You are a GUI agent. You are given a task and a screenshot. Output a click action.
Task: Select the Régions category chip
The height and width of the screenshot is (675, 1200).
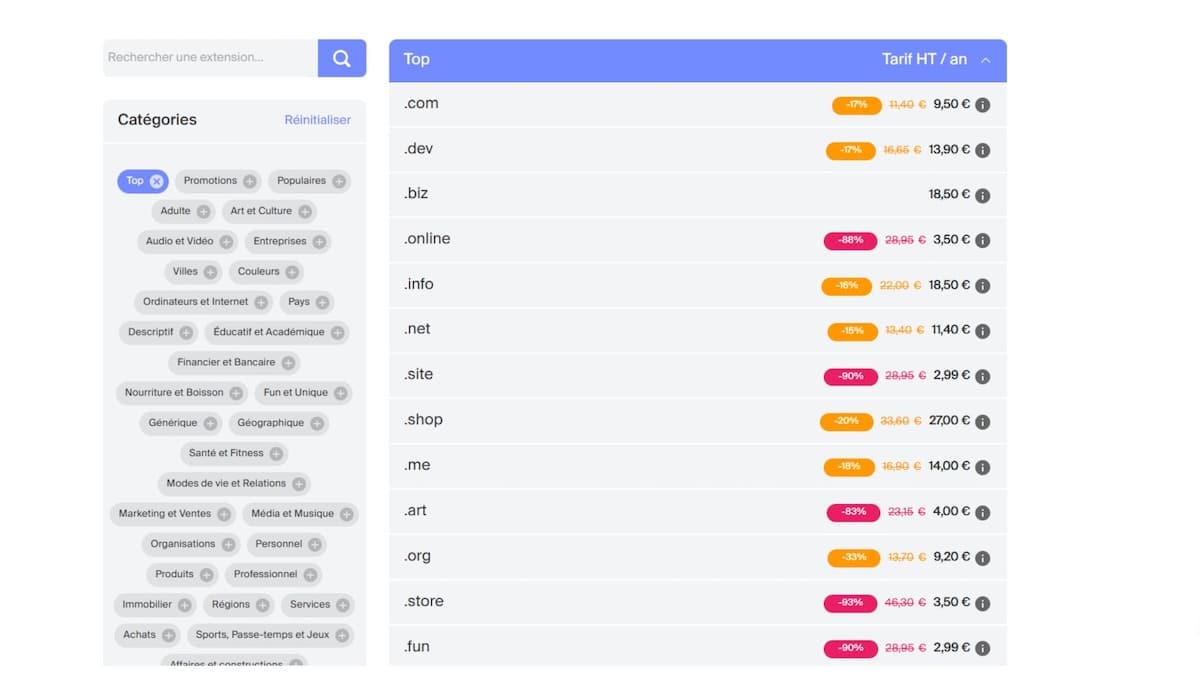point(238,605)
